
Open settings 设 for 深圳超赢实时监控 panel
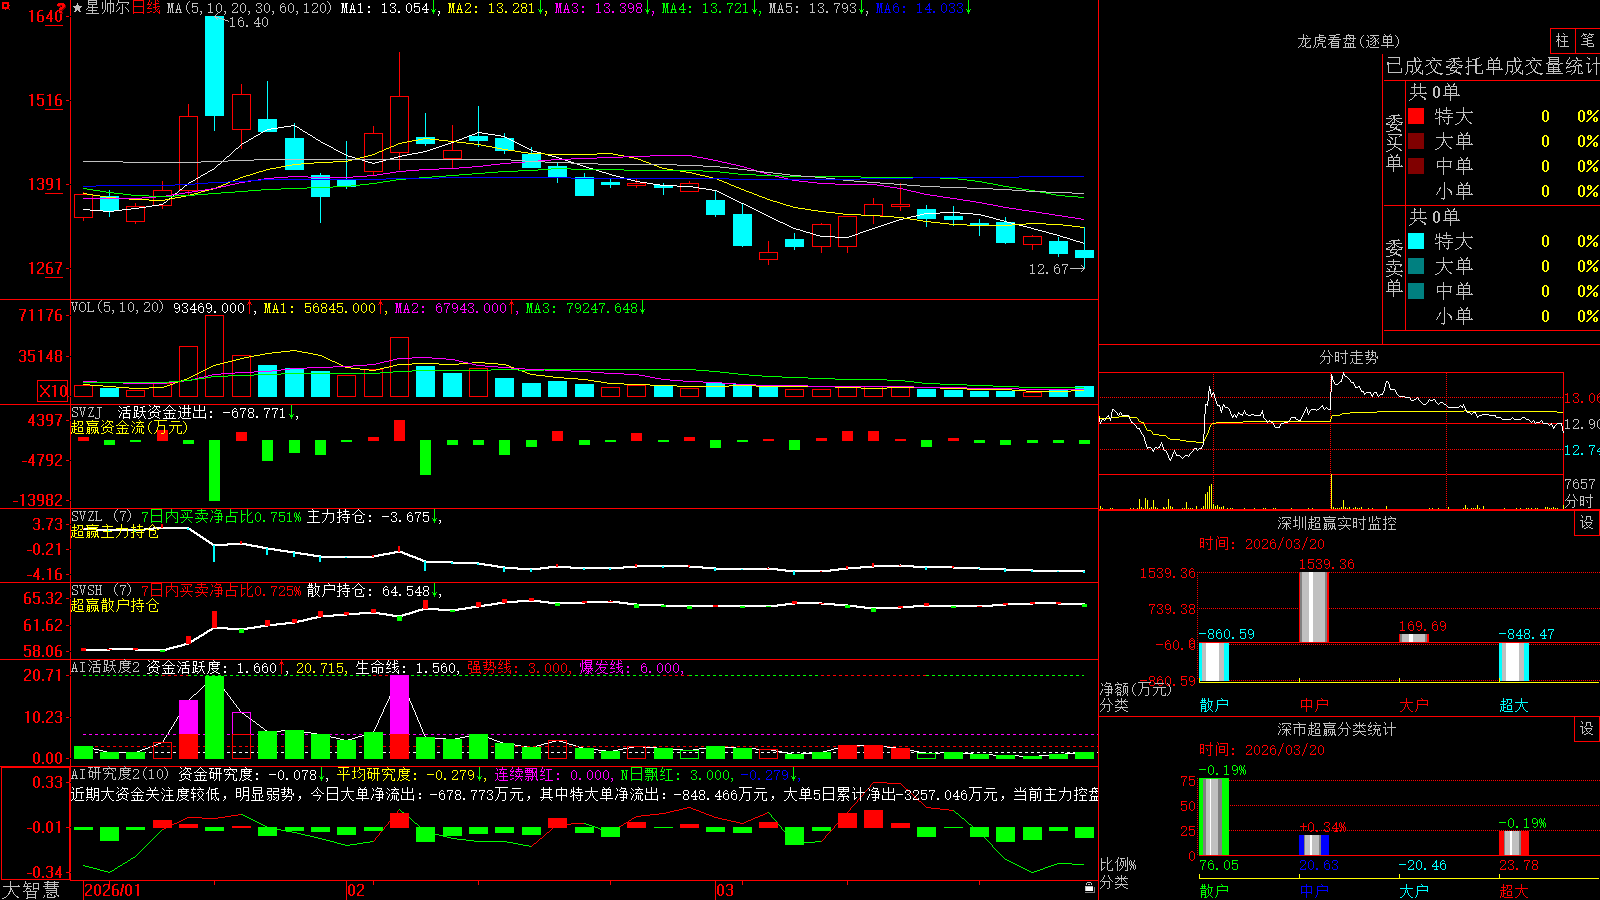1587,523
